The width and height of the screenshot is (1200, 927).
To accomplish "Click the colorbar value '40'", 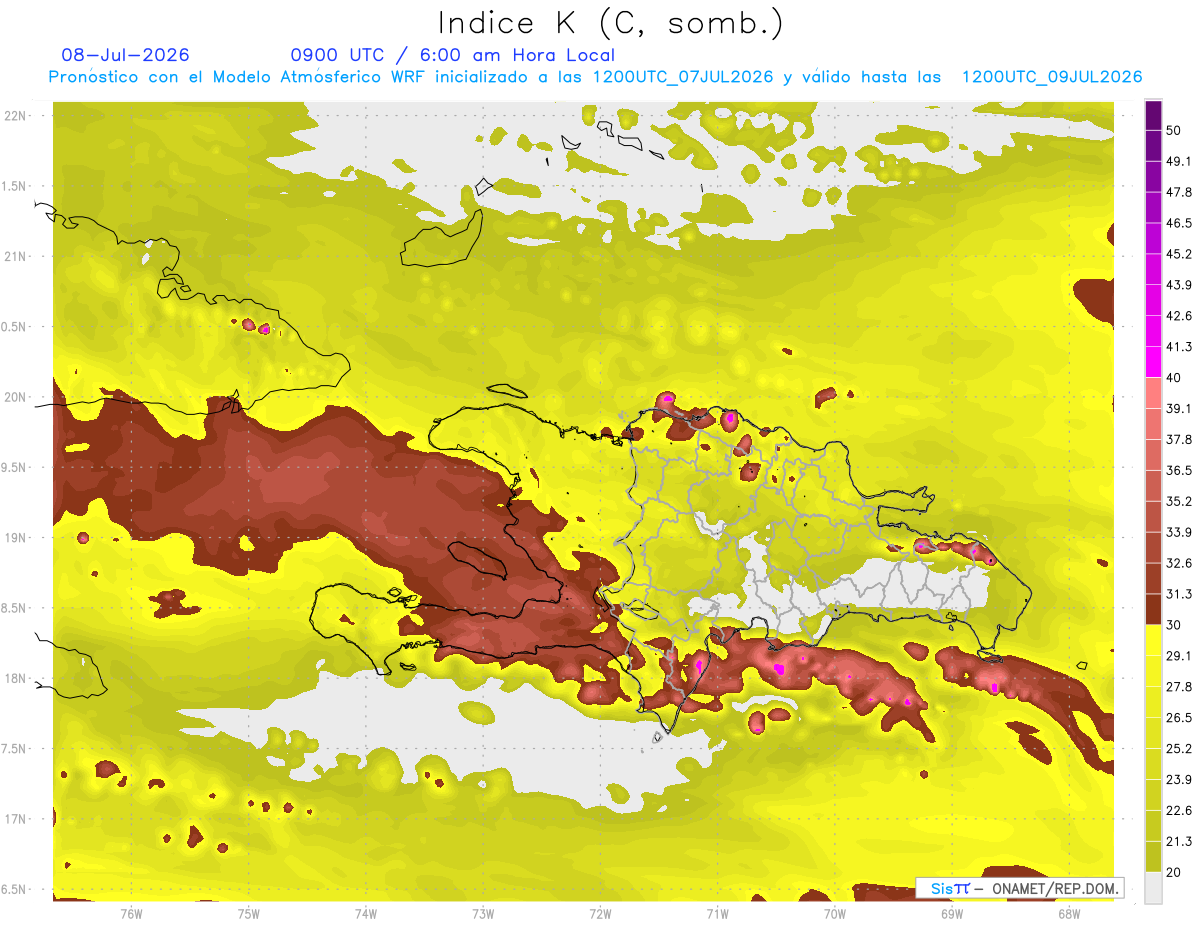I will pyautogui.click(x=1173, y=378).
